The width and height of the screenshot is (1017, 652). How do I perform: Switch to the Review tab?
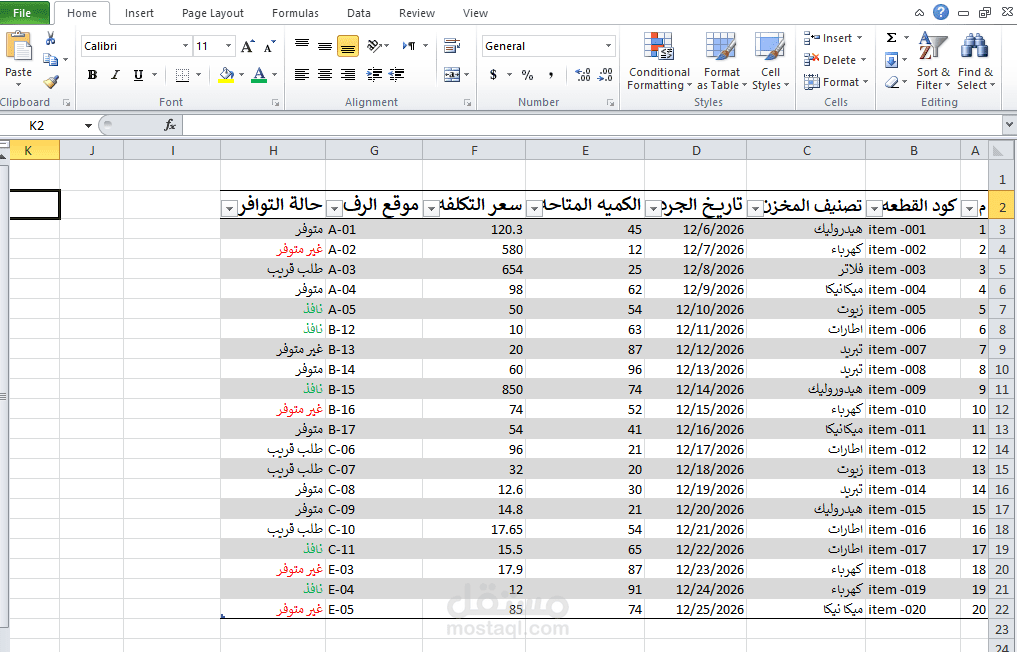click(x=417, y=13)
